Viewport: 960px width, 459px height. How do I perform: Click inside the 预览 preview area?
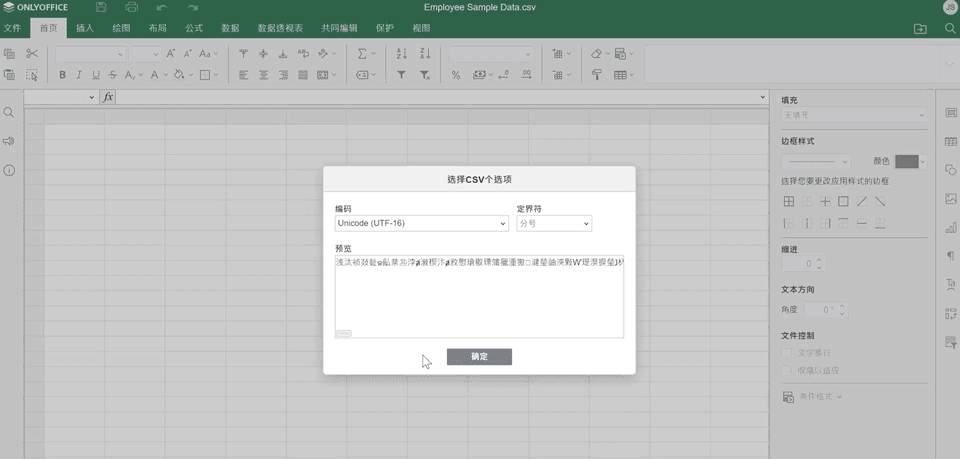479,296
